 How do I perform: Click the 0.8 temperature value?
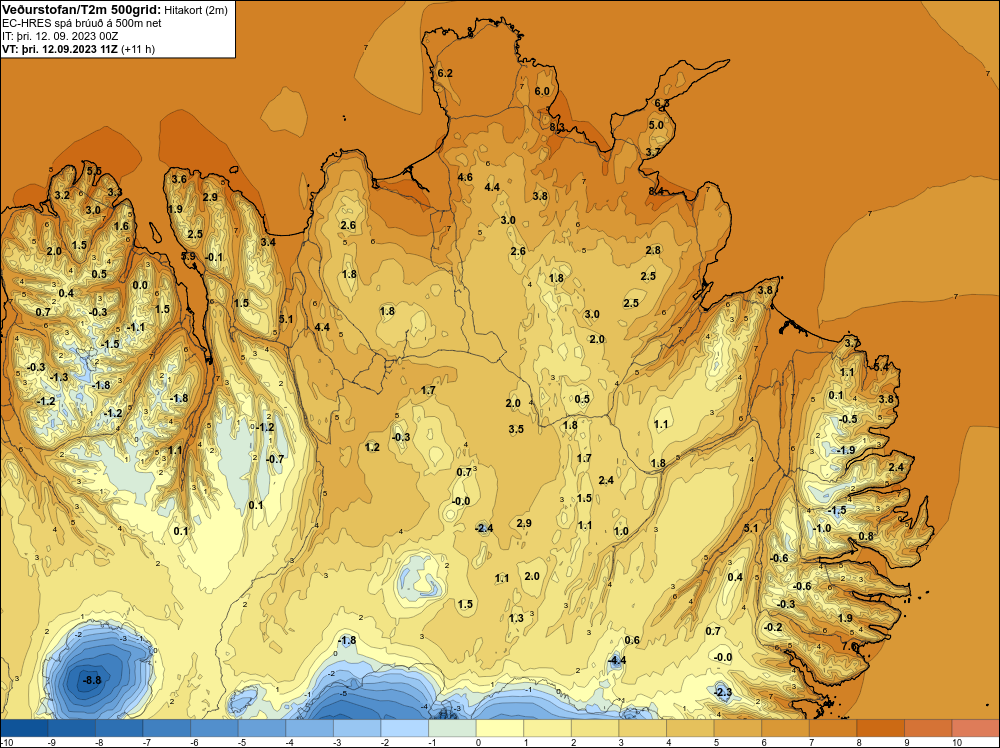[865, 536]
